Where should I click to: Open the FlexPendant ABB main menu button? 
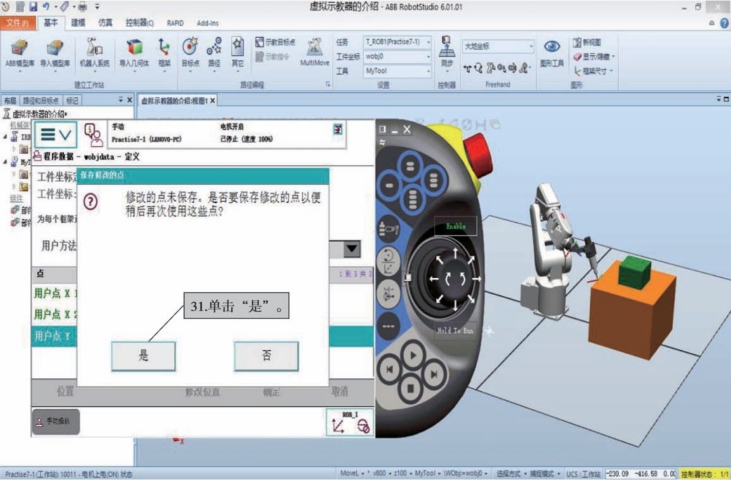[x=56, y=135]
